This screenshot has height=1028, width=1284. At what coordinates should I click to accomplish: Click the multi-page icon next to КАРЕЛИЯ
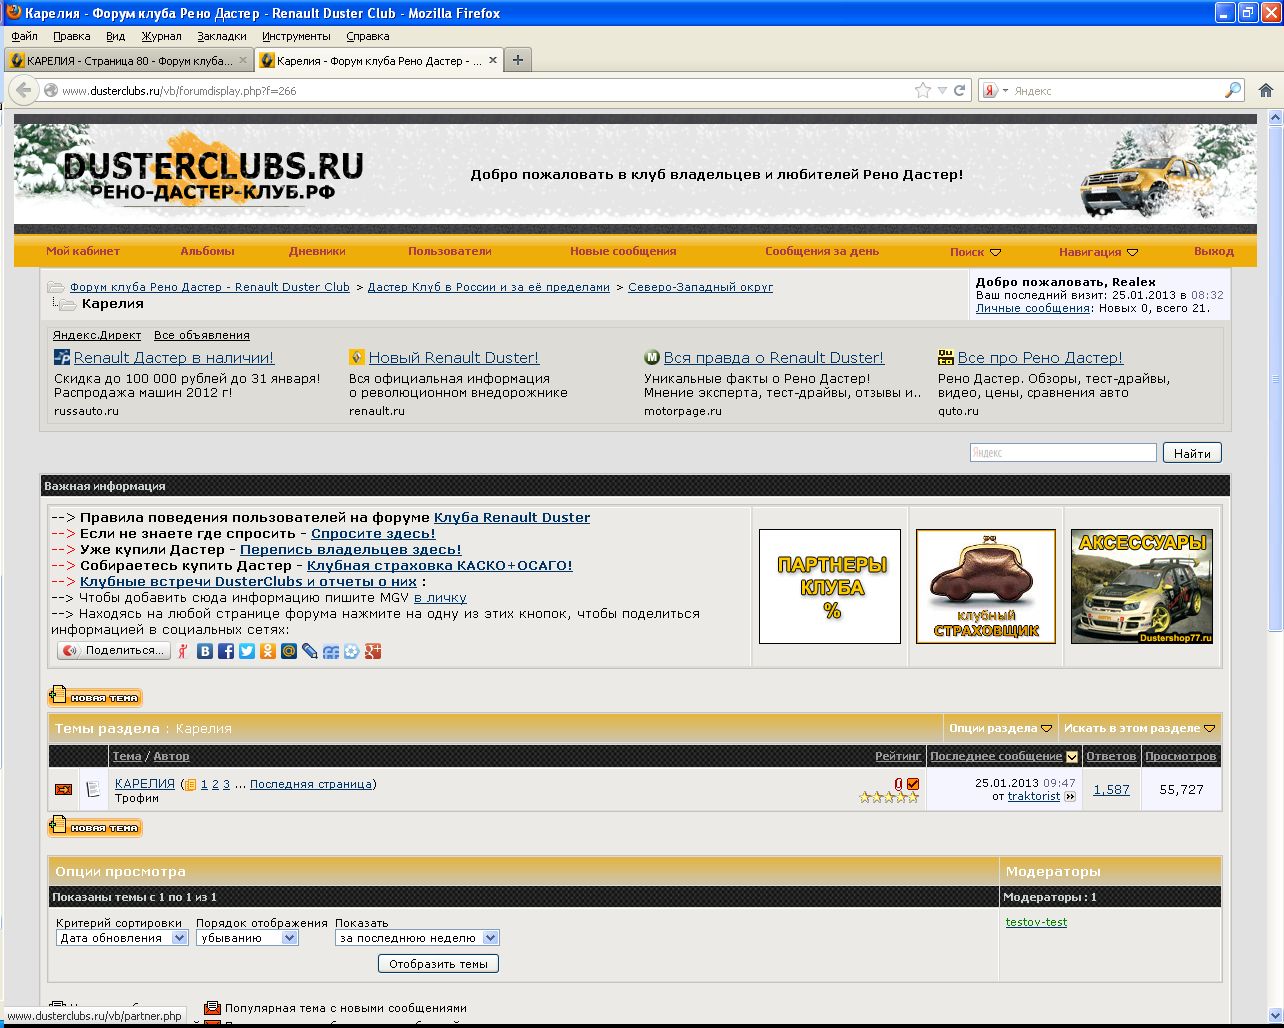190,785
